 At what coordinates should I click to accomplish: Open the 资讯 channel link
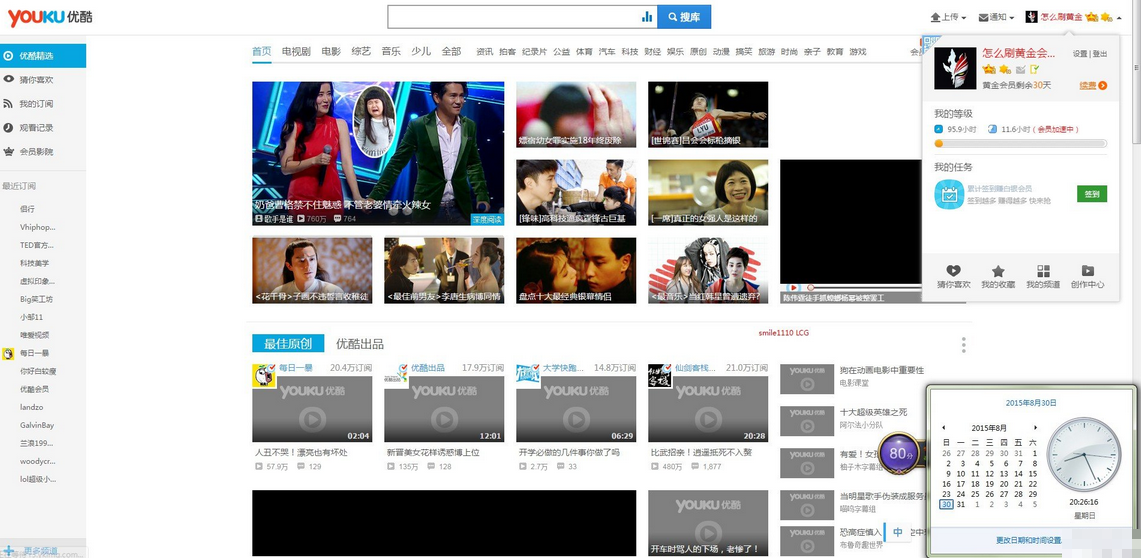click(x=485, y=52)
